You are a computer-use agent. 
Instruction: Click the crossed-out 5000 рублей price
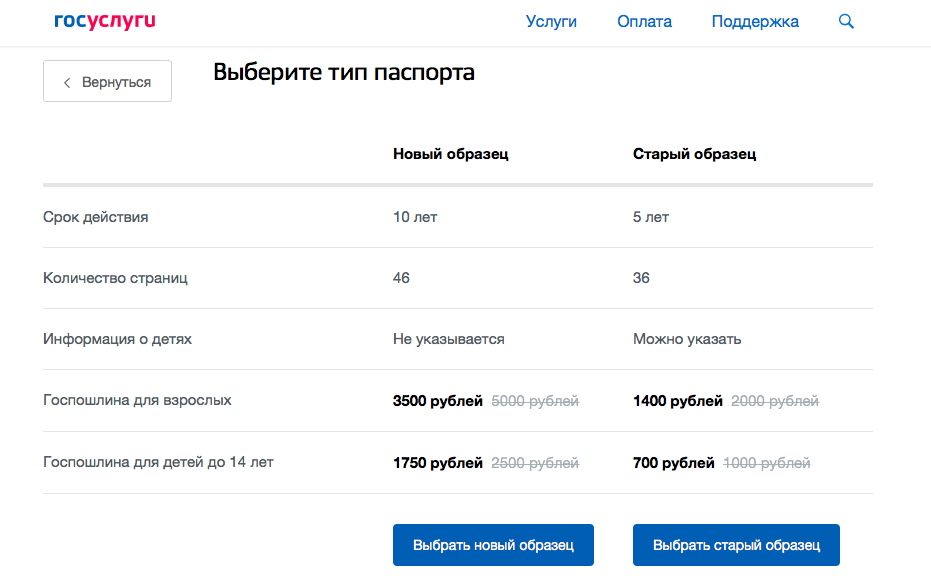tap(535, 401)
